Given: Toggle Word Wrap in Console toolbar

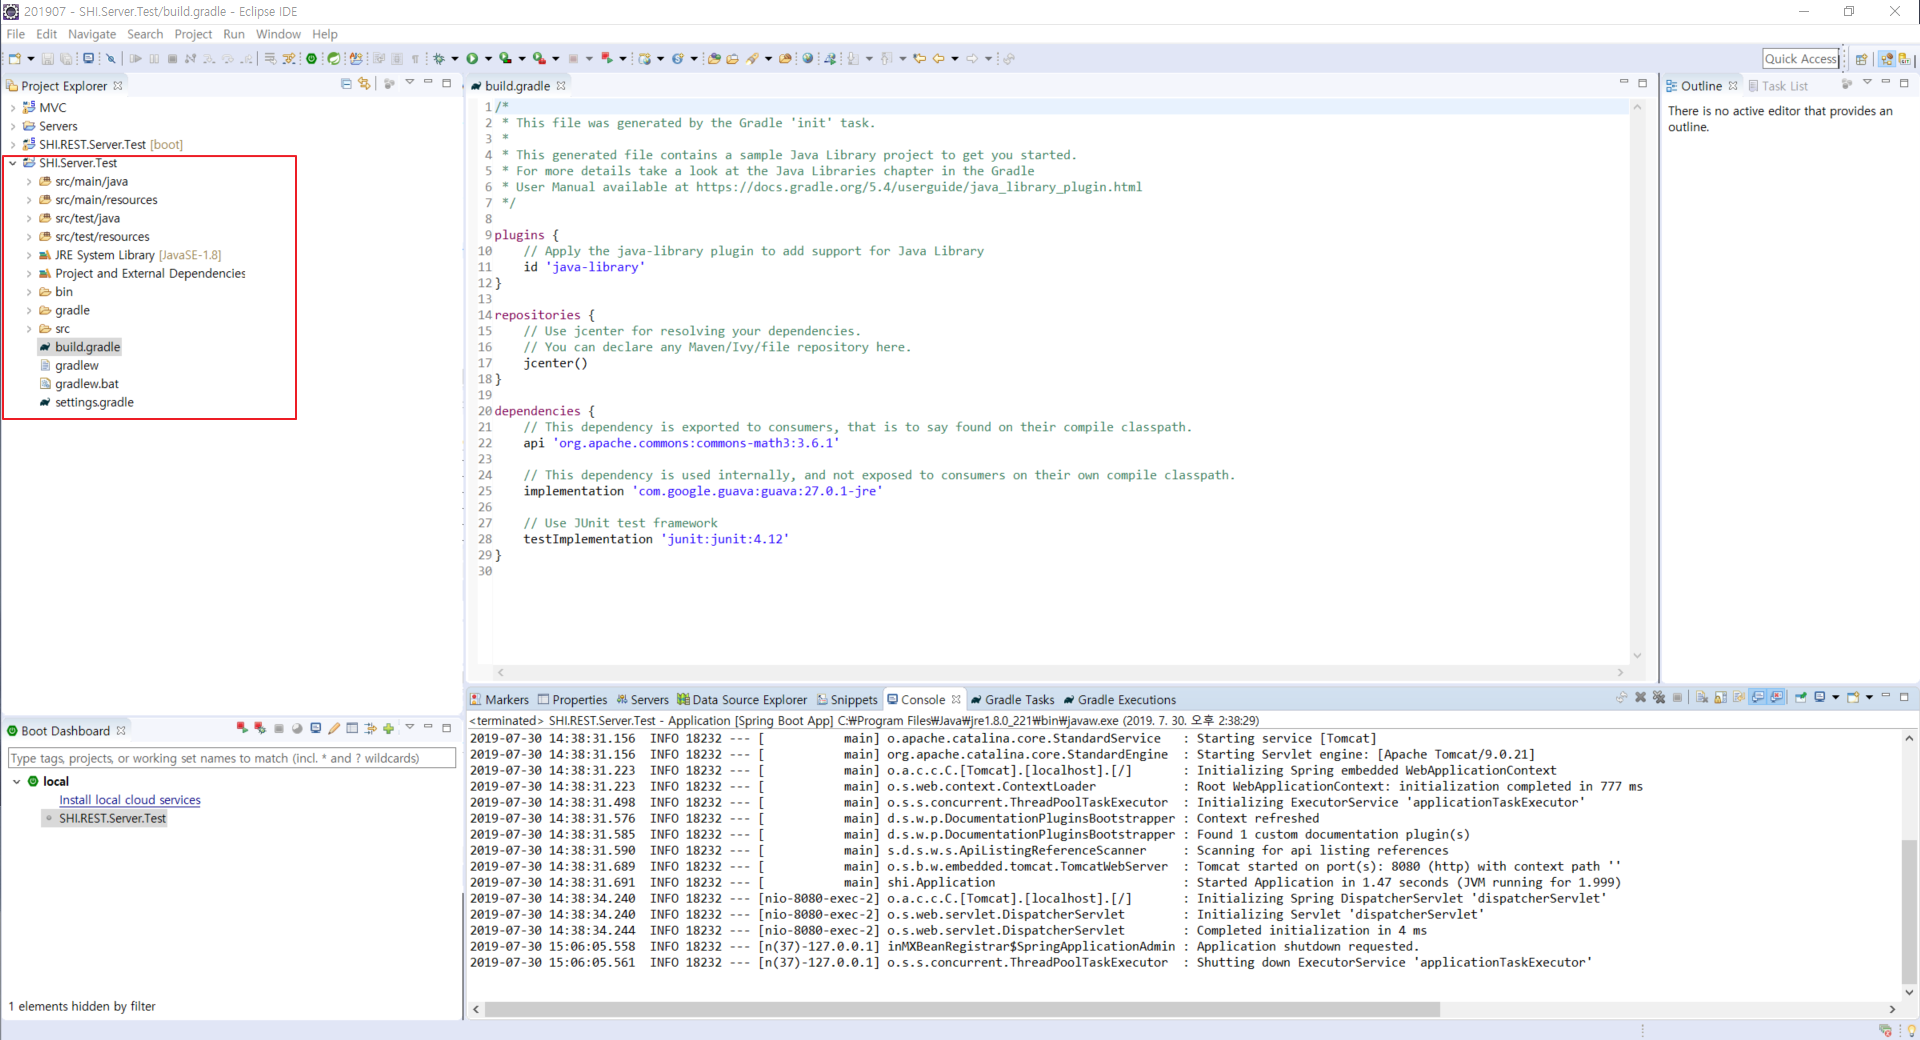Looking at the screenshot, I should [x=1739, y=697].
